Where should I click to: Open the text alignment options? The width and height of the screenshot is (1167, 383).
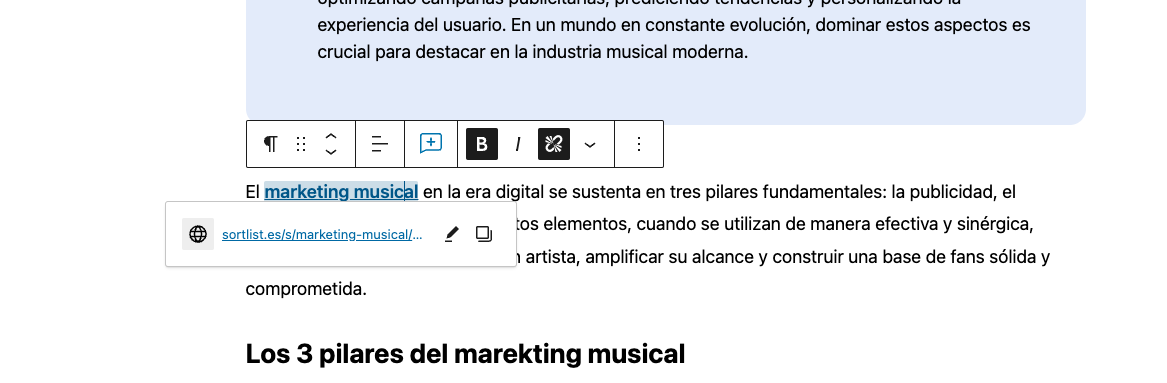click(x=380, y=144)
